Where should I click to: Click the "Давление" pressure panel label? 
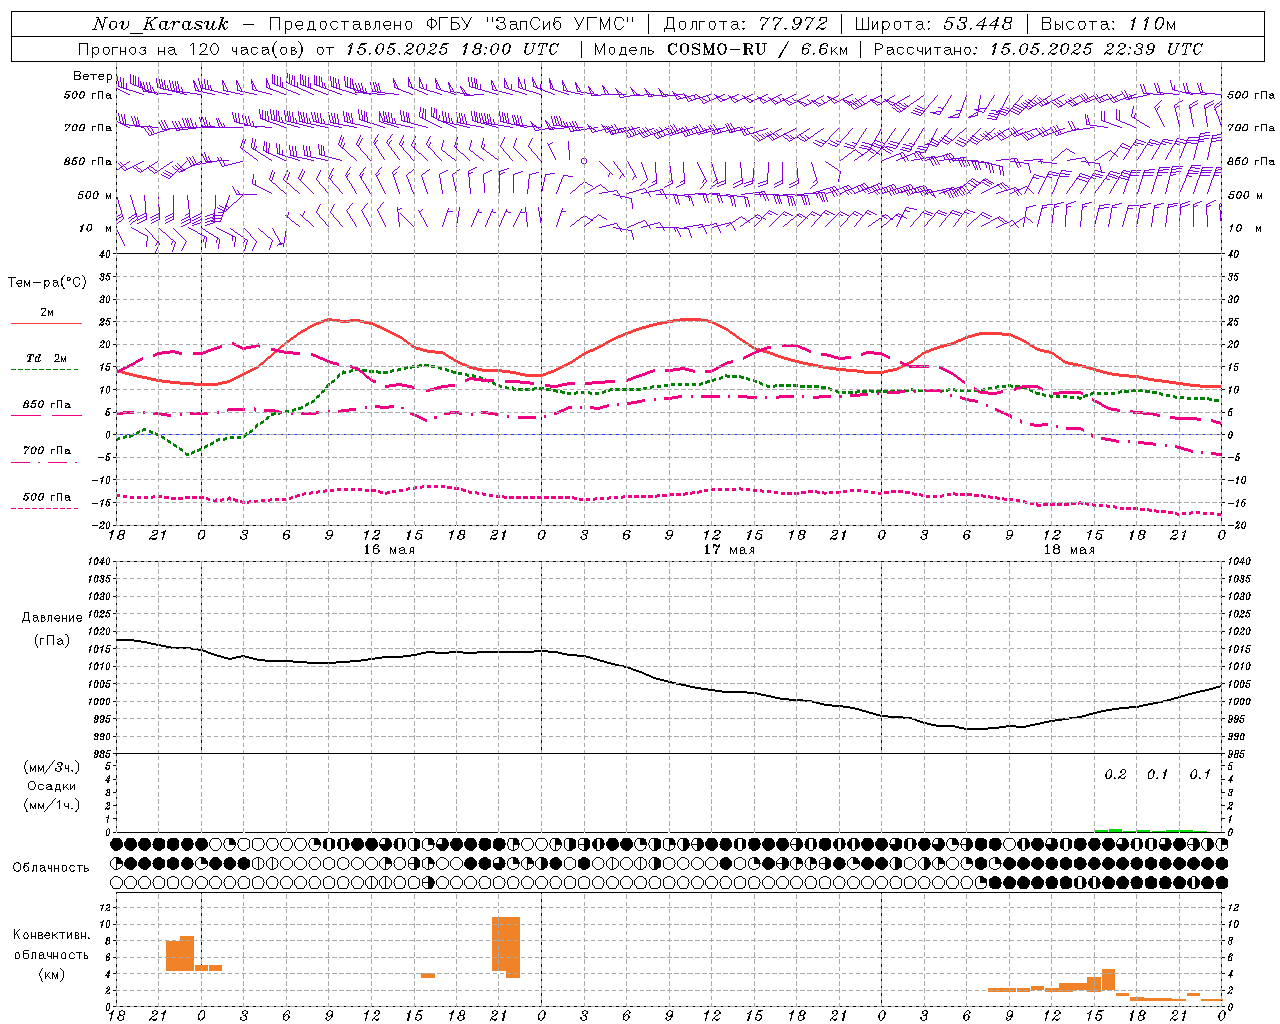52,618
